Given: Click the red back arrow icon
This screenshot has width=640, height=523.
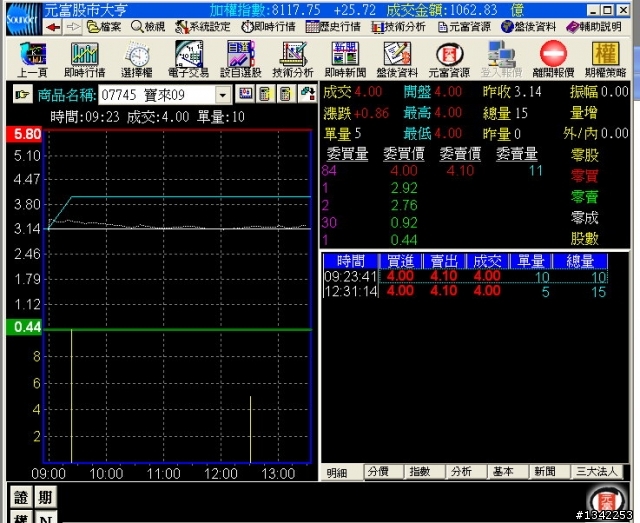Looking at the screenshot, I should (53, 27).
